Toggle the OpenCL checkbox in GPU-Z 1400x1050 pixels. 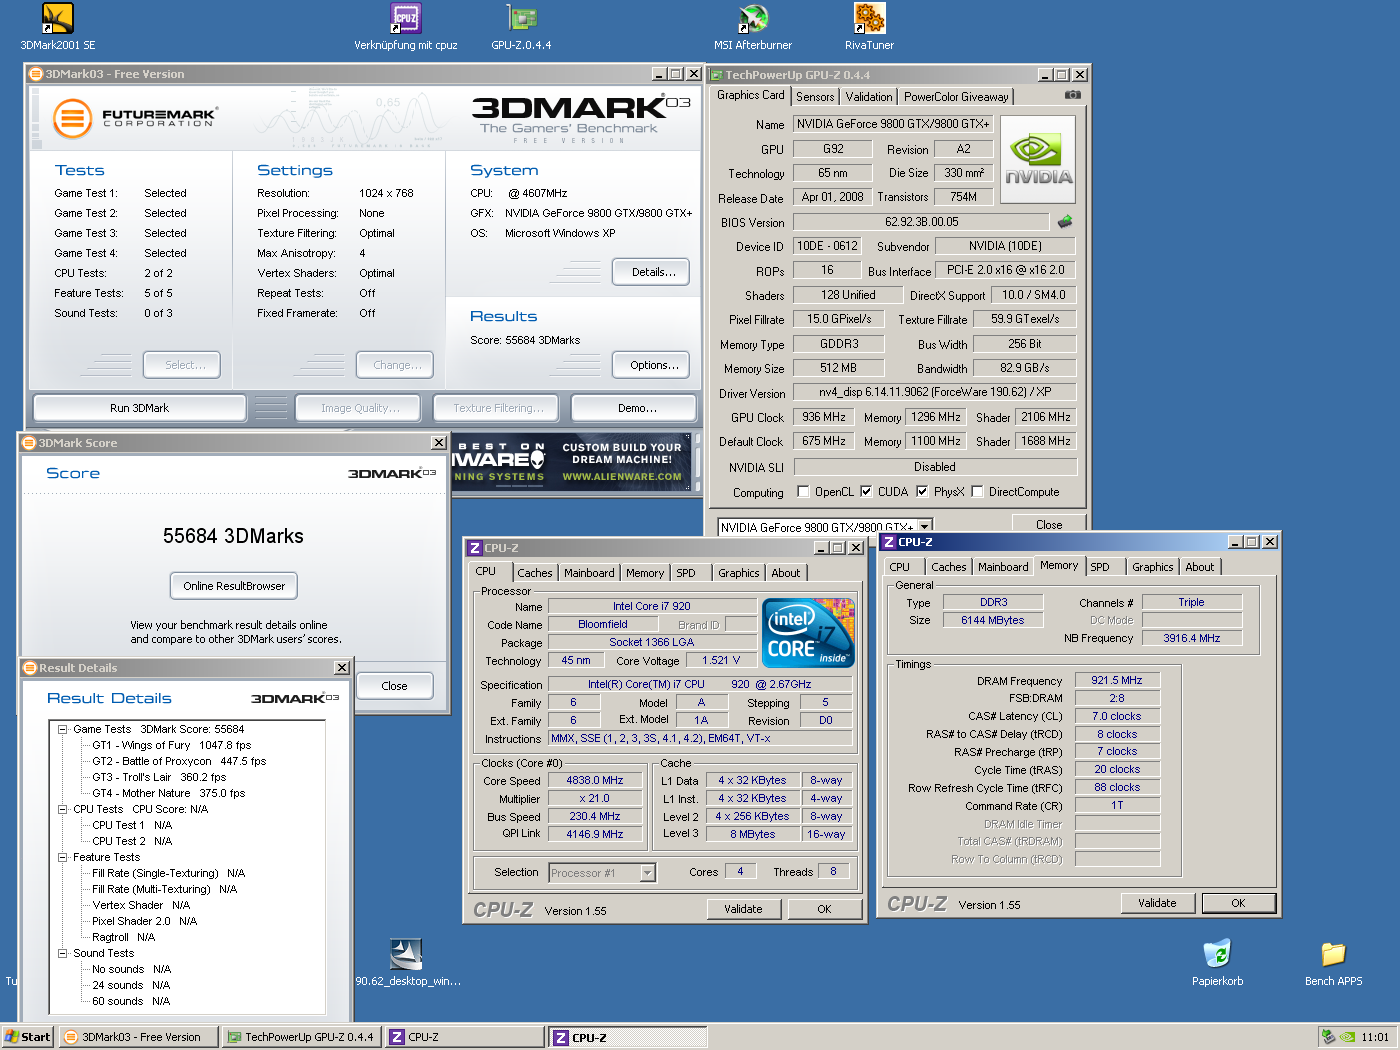pyautogui.click(x=803, y=491)
